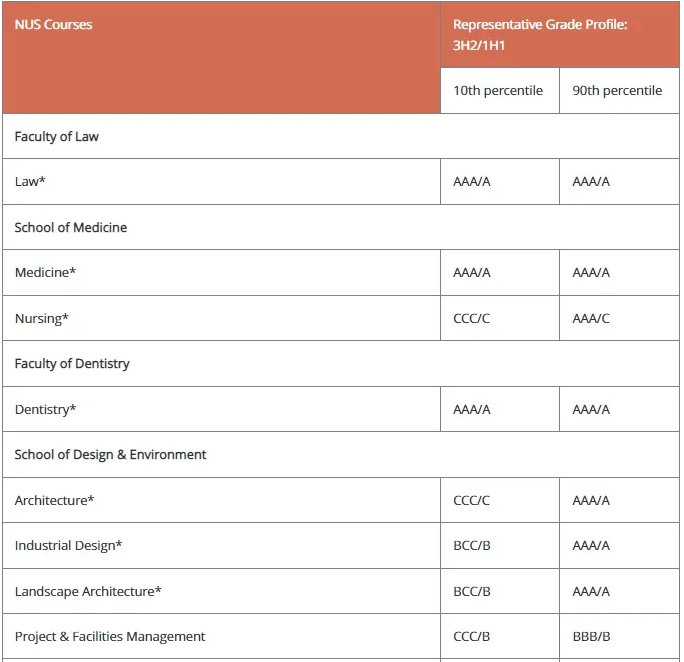Image resolution: width=684 pixels, height=662 pixels.
Task: Click the Law* course name
Action: pyautogui.click(x=30, y=181)
